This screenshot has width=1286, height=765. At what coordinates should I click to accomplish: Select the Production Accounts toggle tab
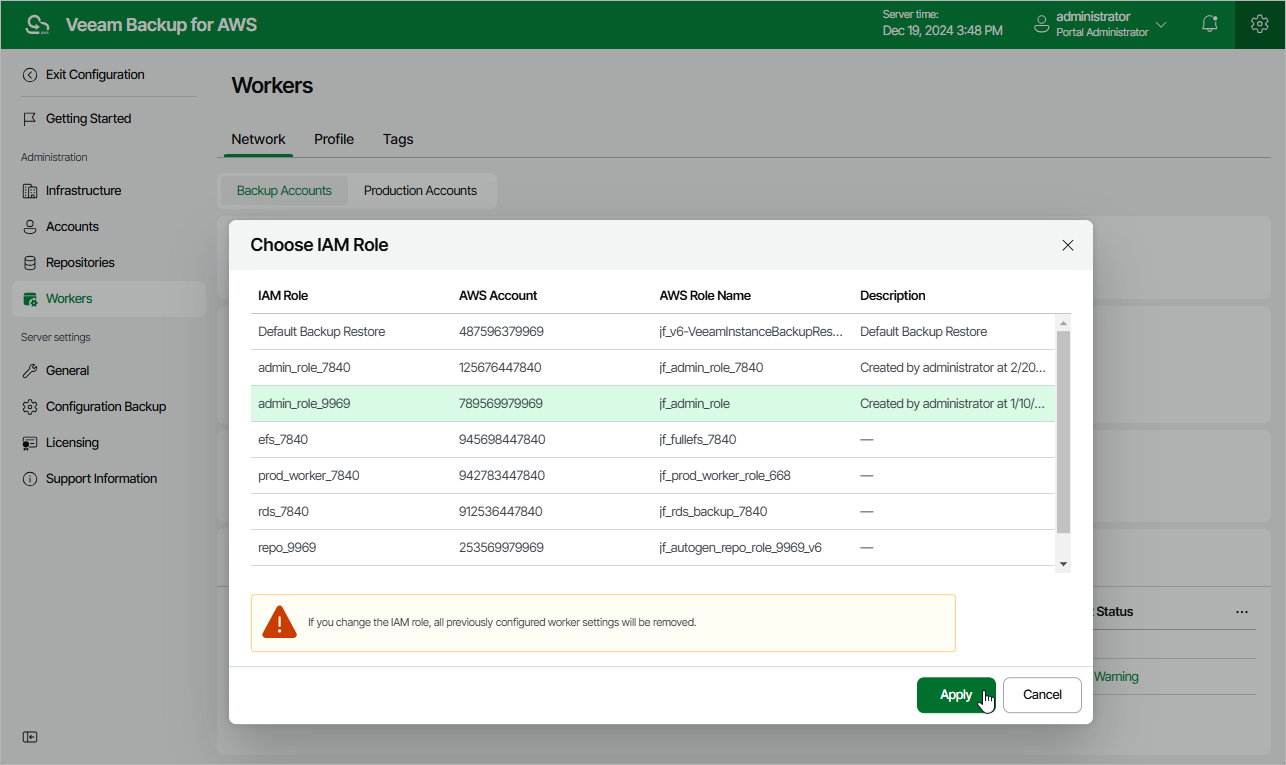click(420, 191)
